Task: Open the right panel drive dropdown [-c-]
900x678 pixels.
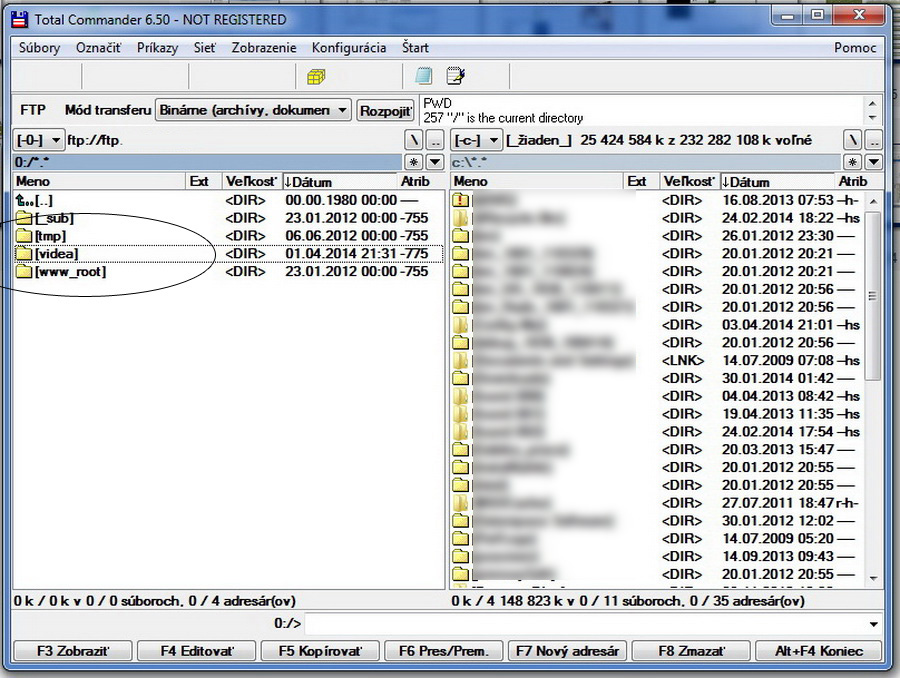Action: [476, 140]
